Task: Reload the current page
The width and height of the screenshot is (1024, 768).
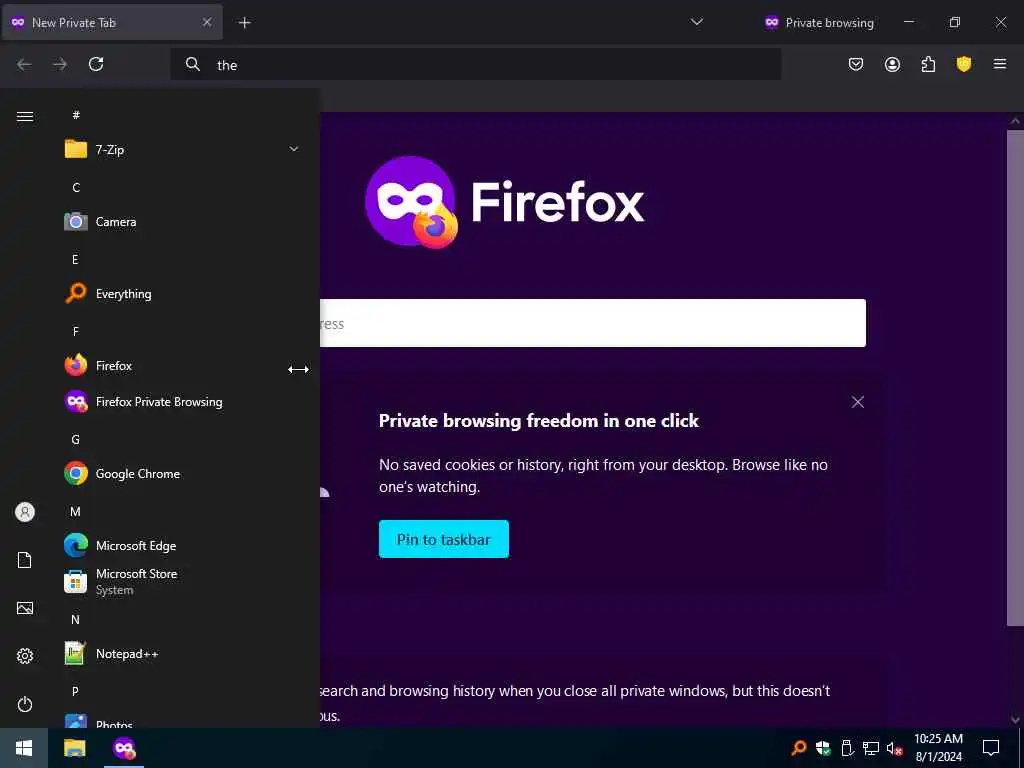Action: [x=96, y=64]
